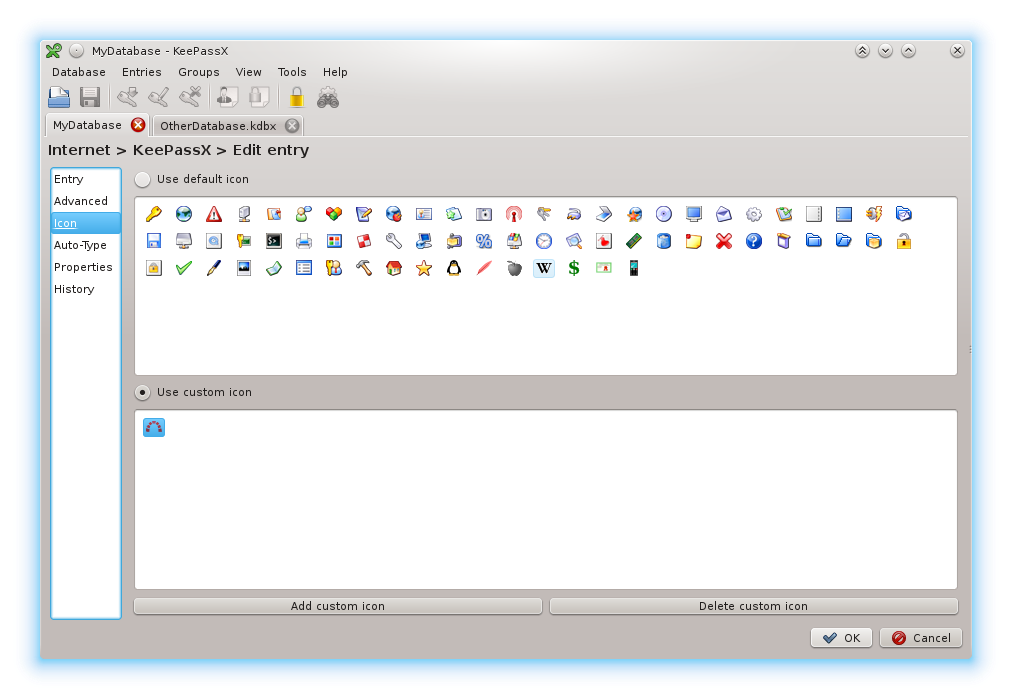Choose the Tux penguin icon
This screenshot has width=1012, height=699.
454,268
